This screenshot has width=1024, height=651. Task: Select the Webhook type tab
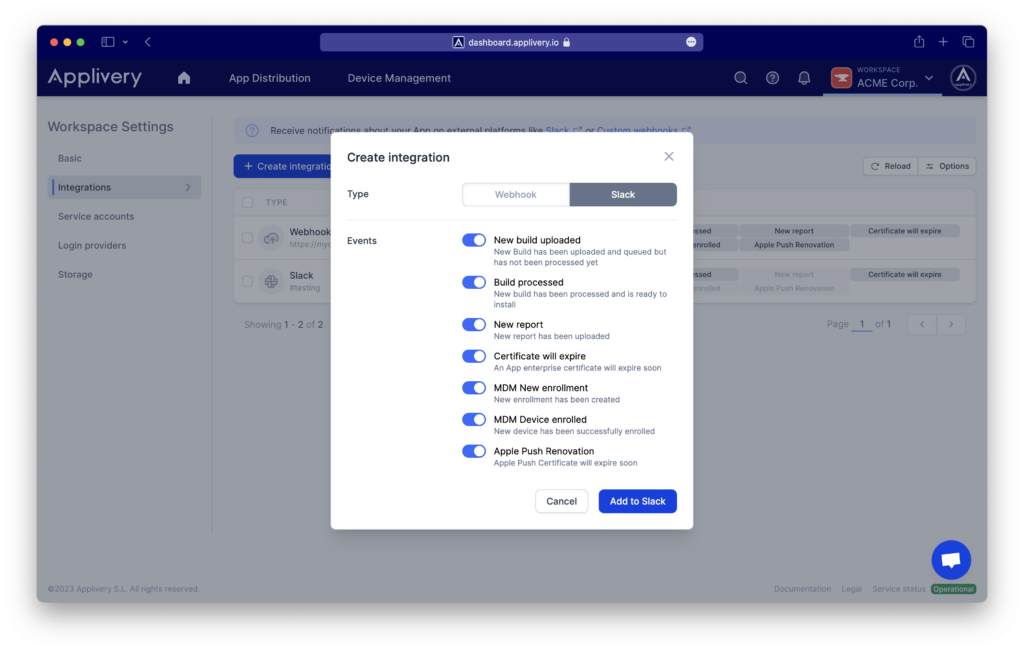click(x=516, y=195)
